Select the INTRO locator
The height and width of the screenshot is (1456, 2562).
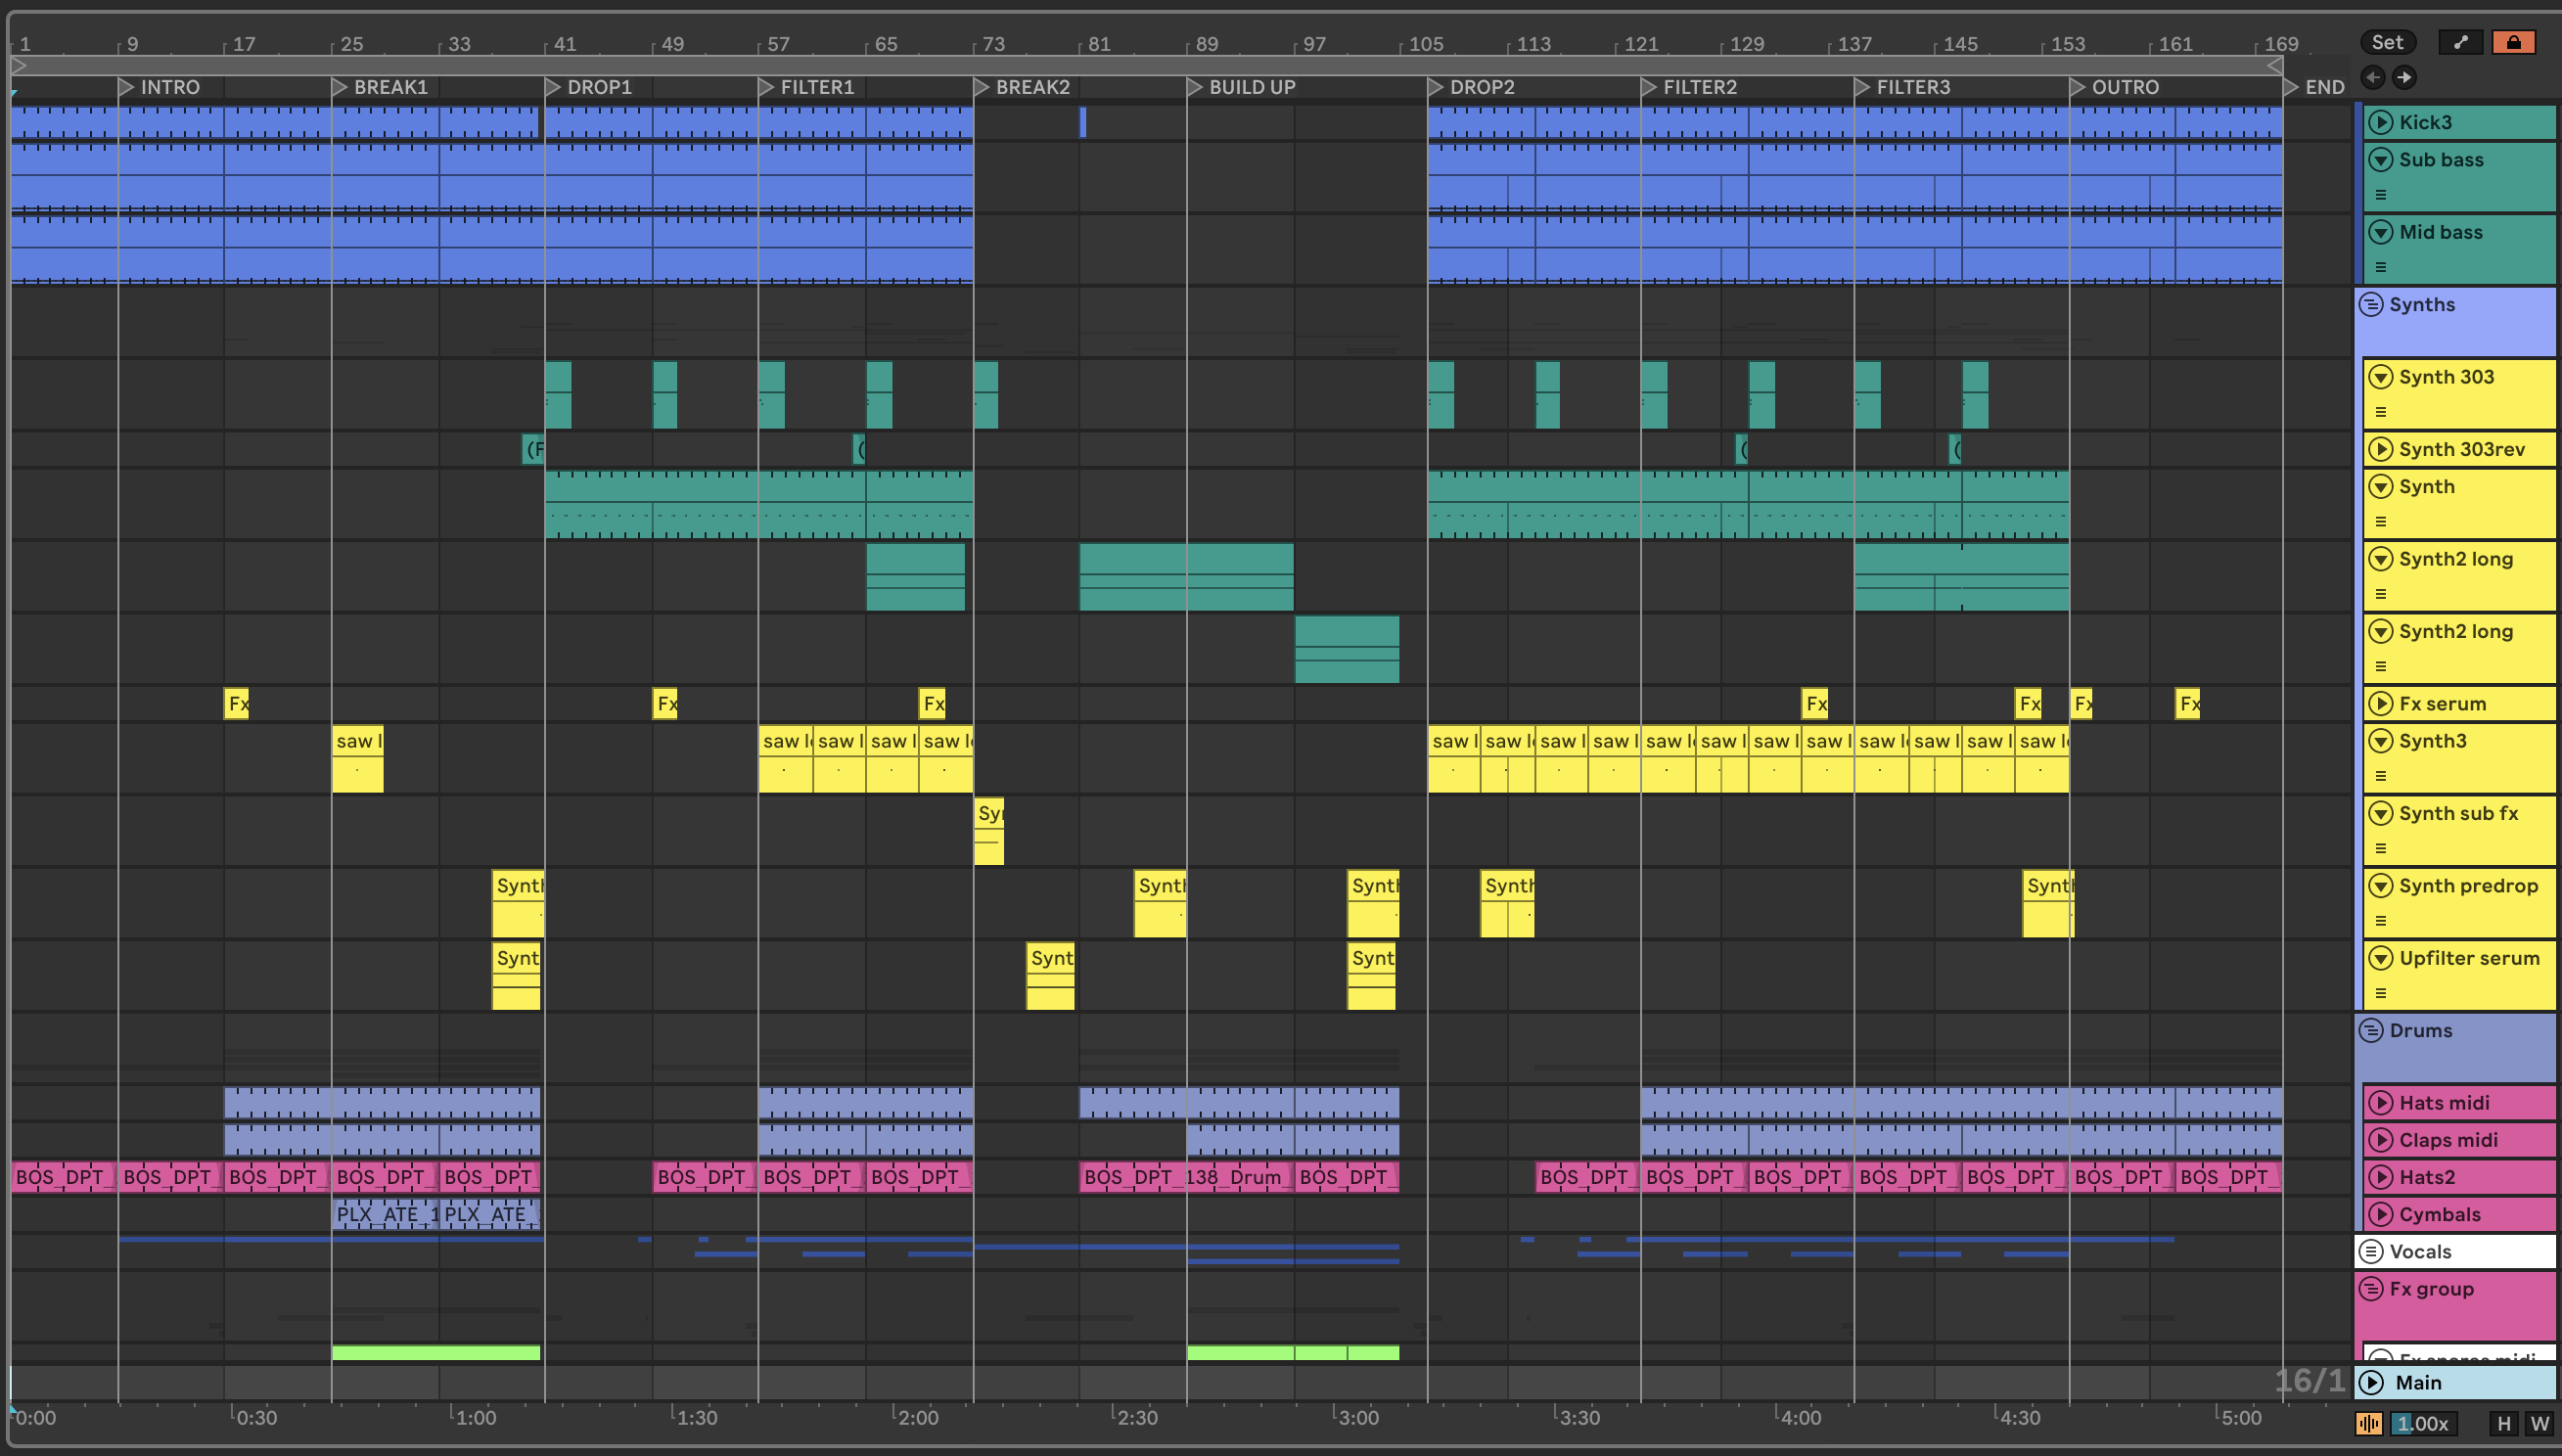pyautogui.click(x=159, y=87)
